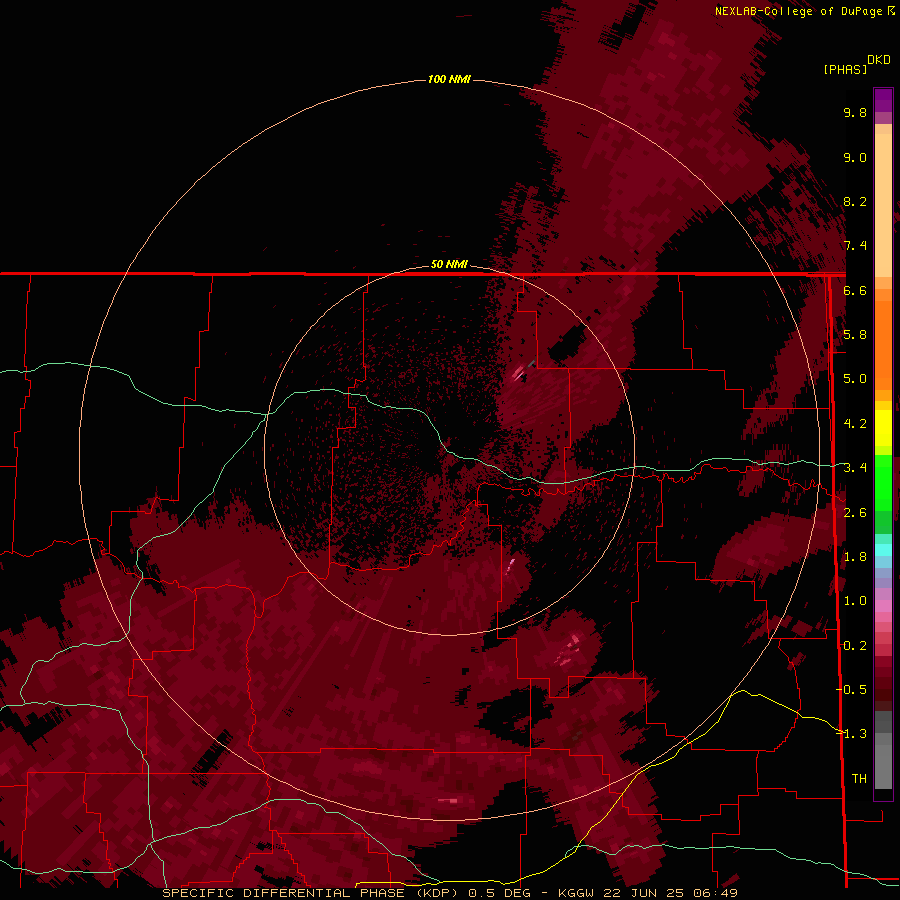The width and height of the screenshot is (900, 900).
Task: Select the -0.5 value on the legend
Action: [x=851, y=690]
